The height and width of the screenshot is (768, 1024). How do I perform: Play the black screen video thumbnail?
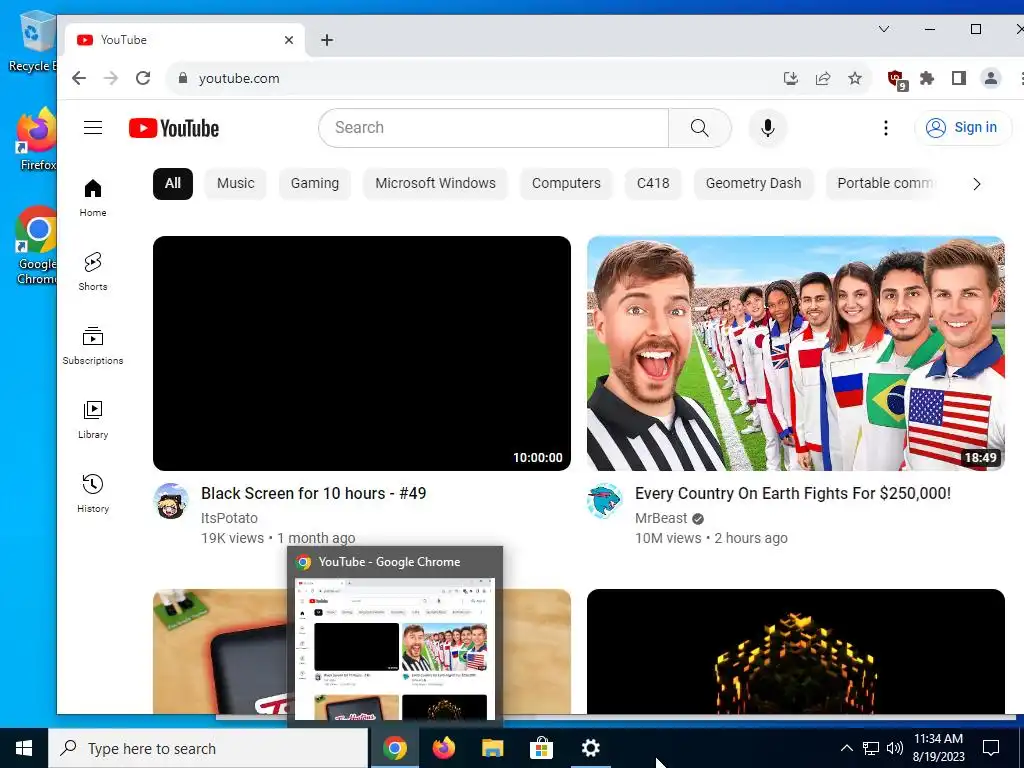(x=362, y=353)
